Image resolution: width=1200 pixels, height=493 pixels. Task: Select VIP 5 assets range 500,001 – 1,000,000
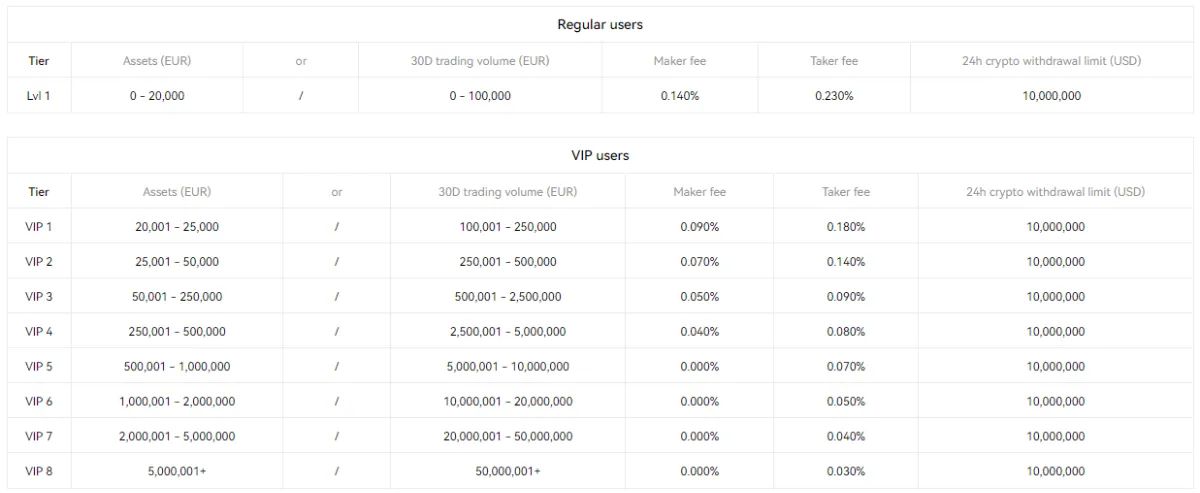[177, 366]
